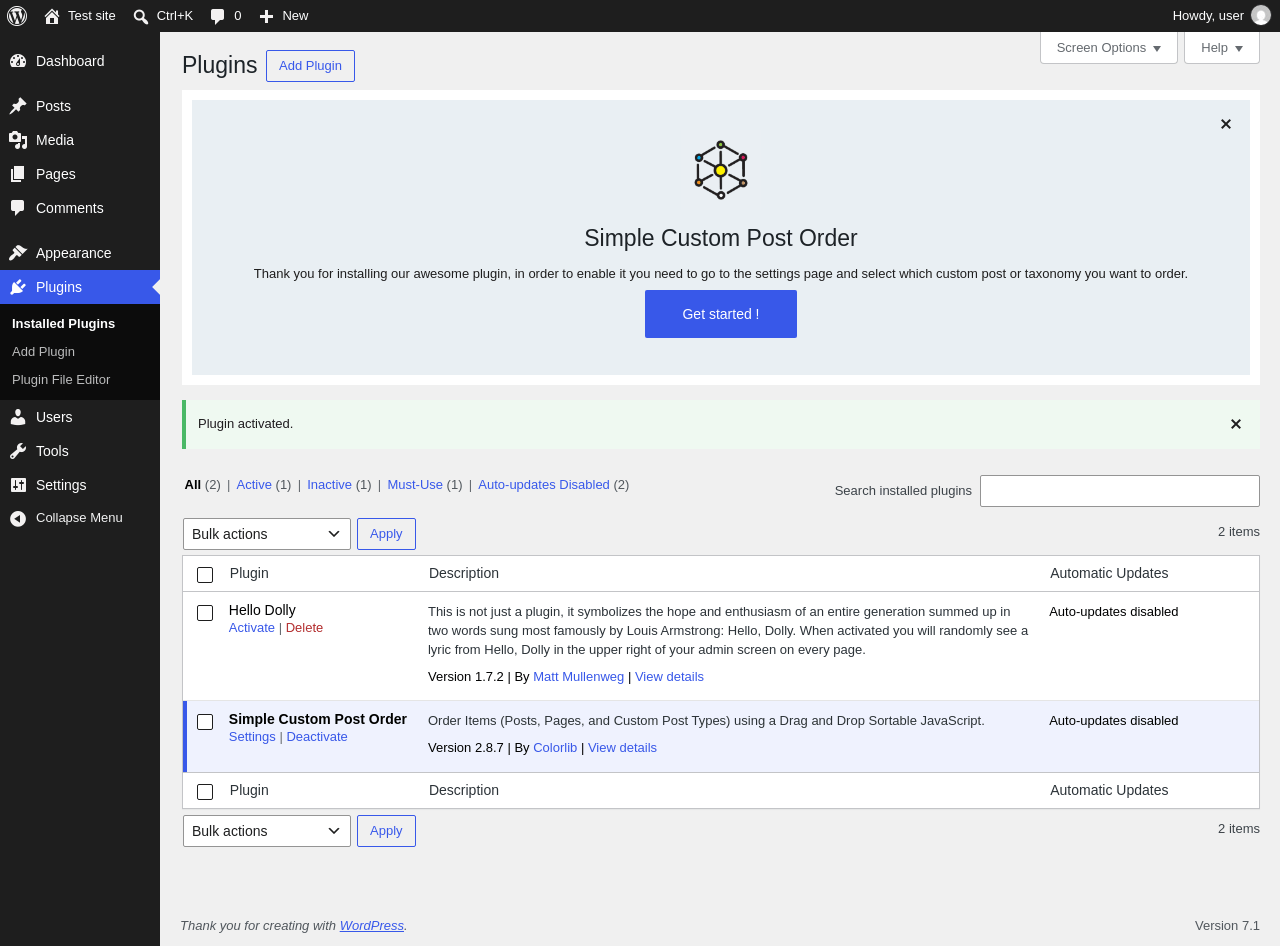Click the Description column header at top
The image size is (1280, 946).
464,573
